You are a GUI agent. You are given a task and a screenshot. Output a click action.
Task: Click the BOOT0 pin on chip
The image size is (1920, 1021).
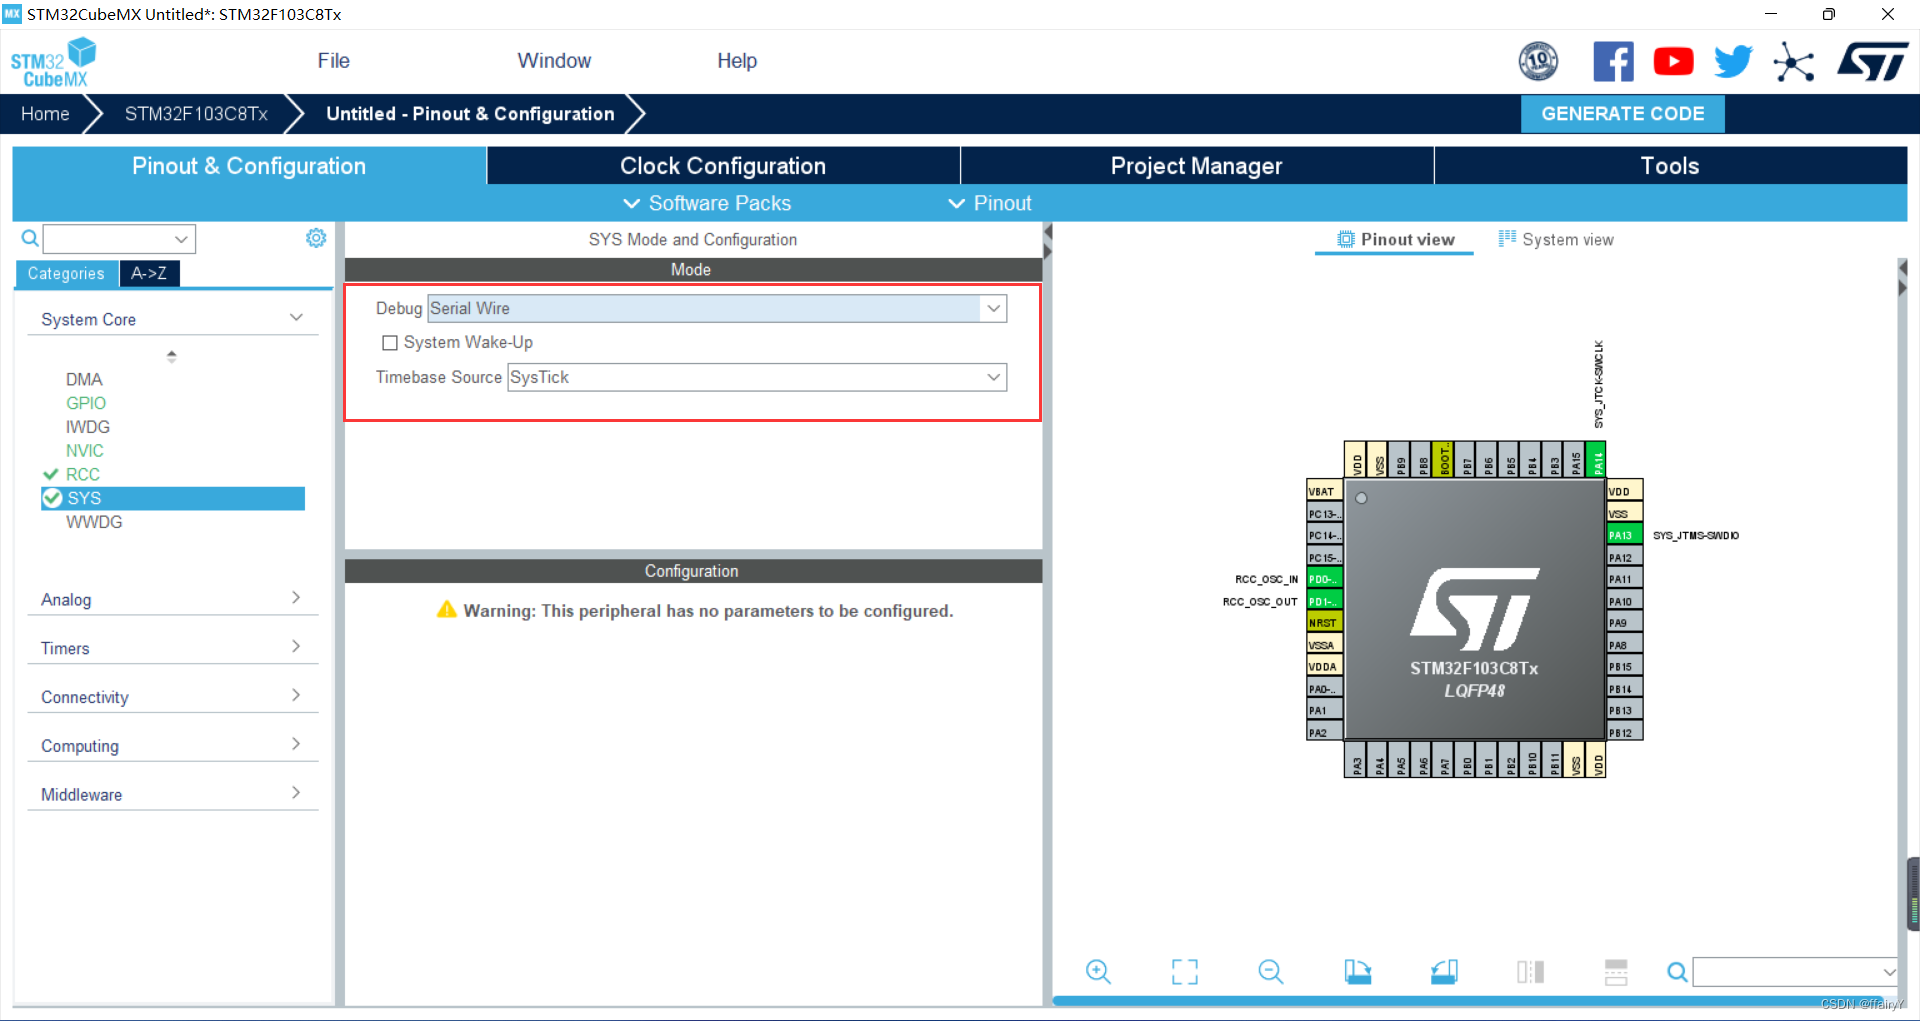tap(1444, 460)
